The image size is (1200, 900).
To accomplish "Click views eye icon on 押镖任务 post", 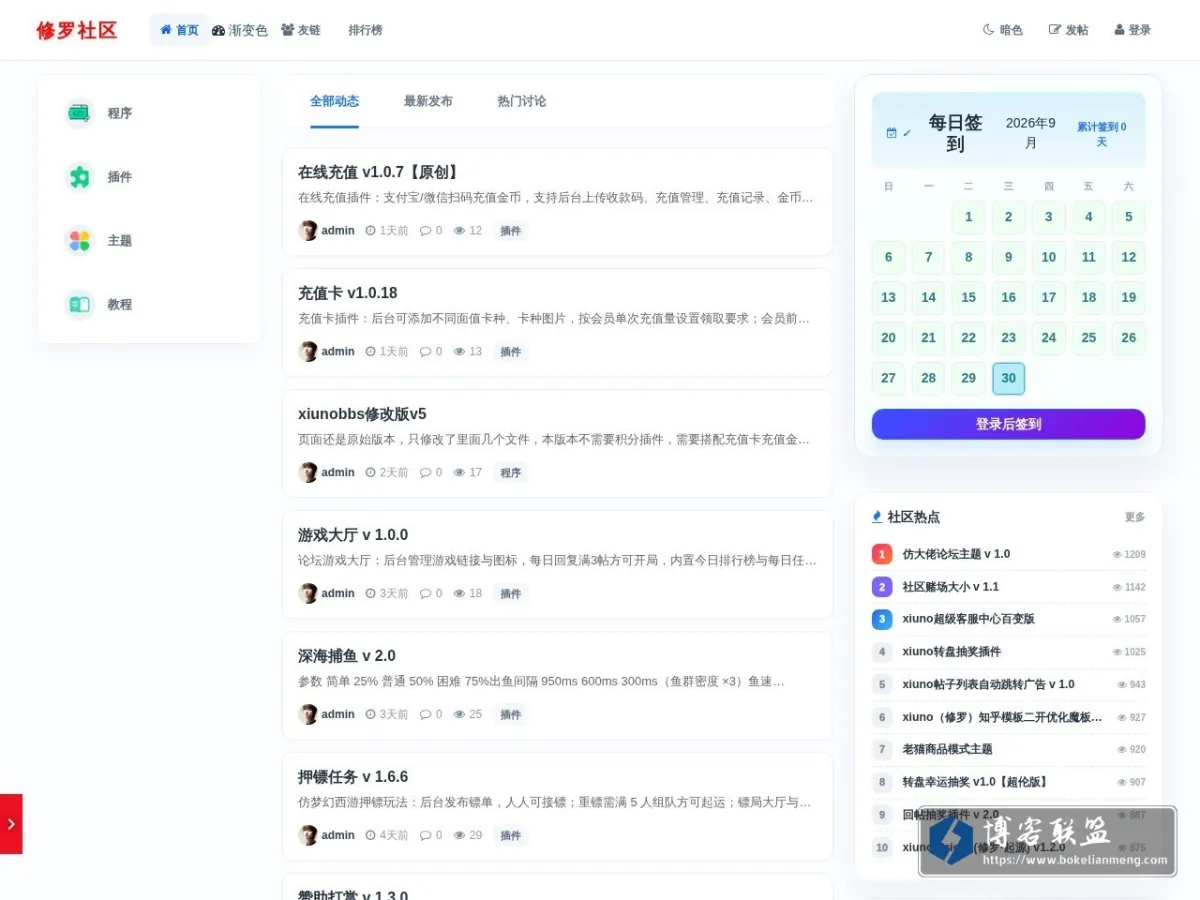I will [459, 836].
